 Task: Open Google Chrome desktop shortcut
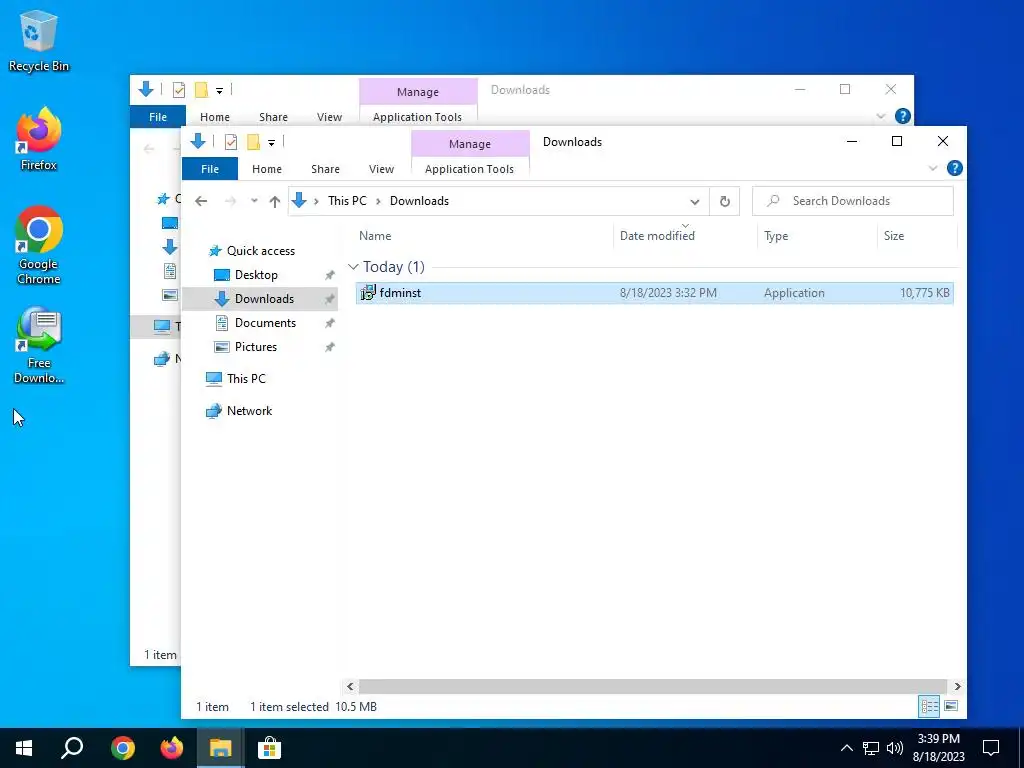(39, 246)
